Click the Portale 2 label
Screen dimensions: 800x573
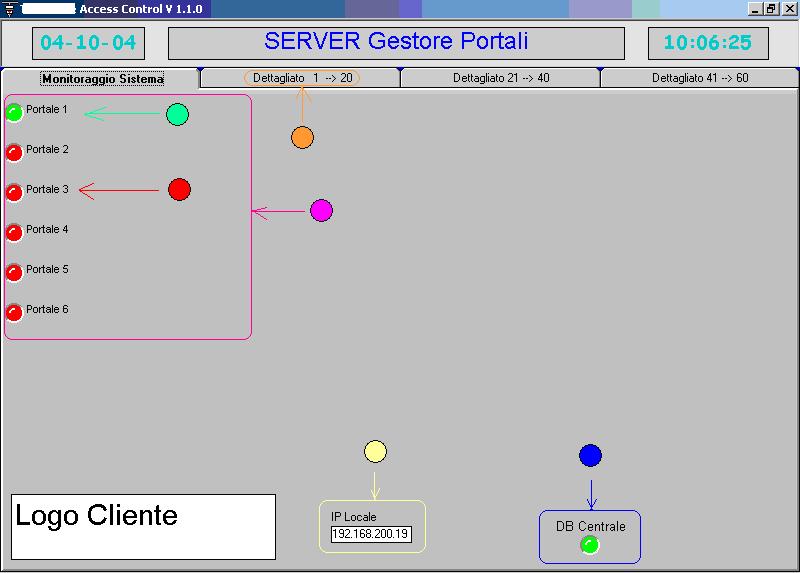(47, 150)
